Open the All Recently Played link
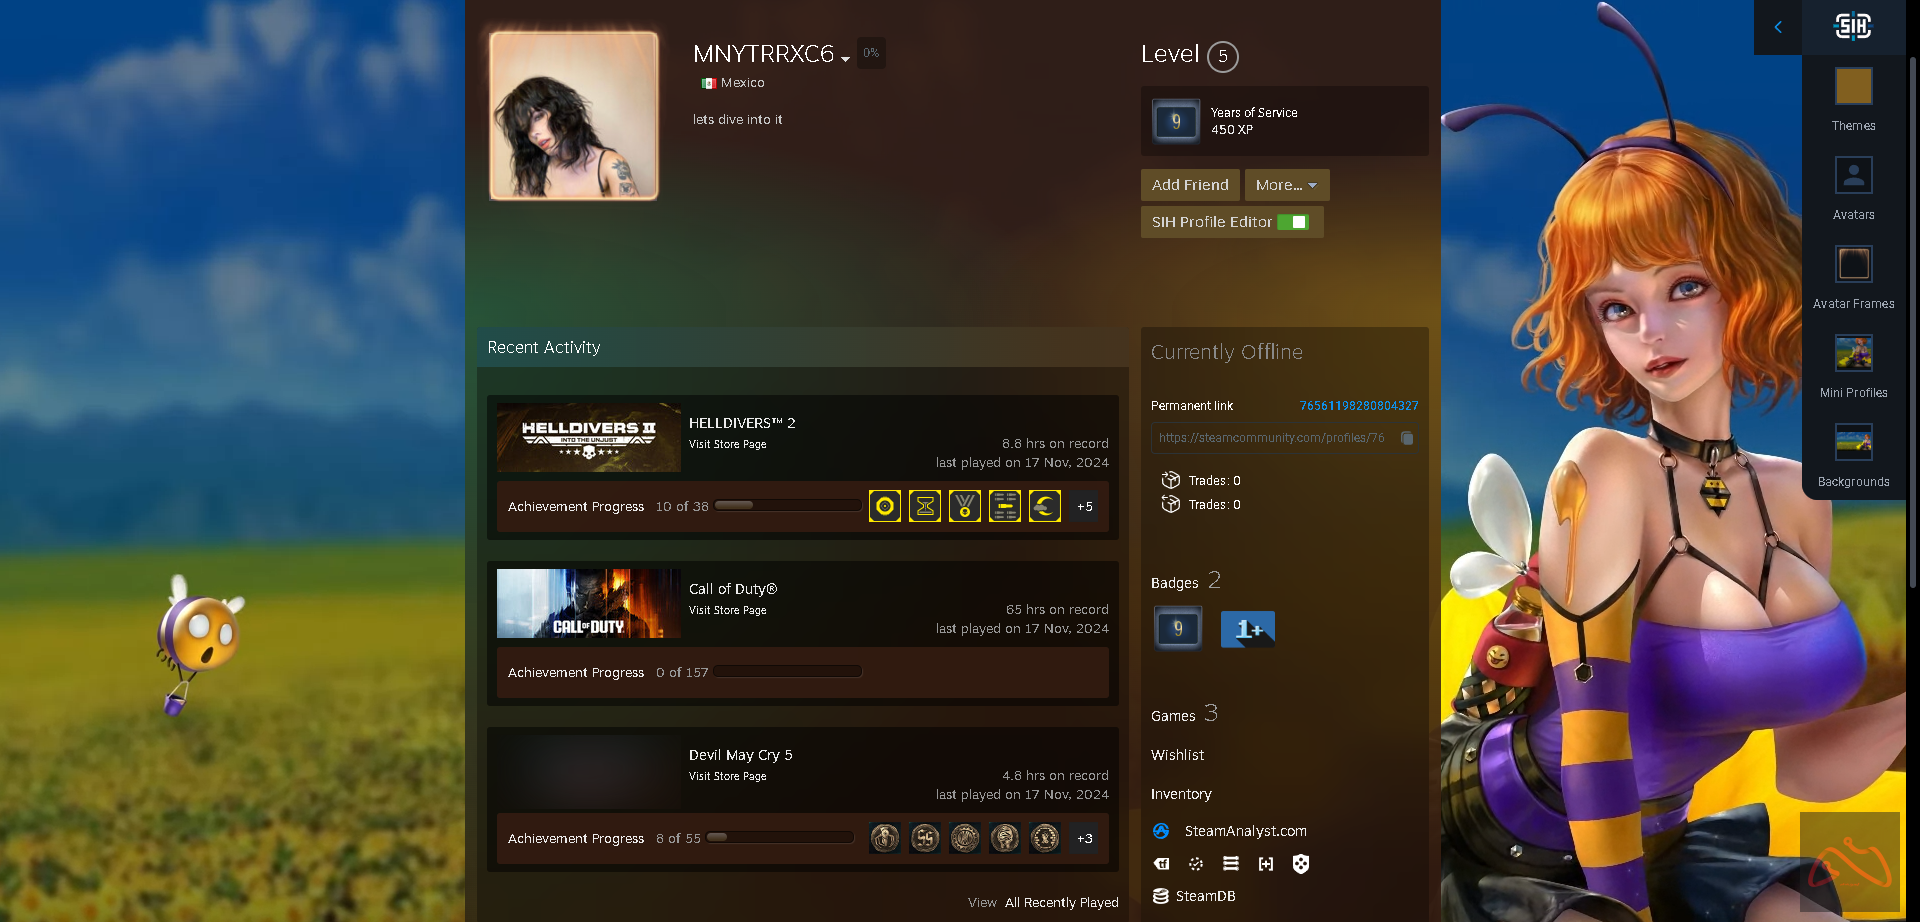 [1061, 902]
